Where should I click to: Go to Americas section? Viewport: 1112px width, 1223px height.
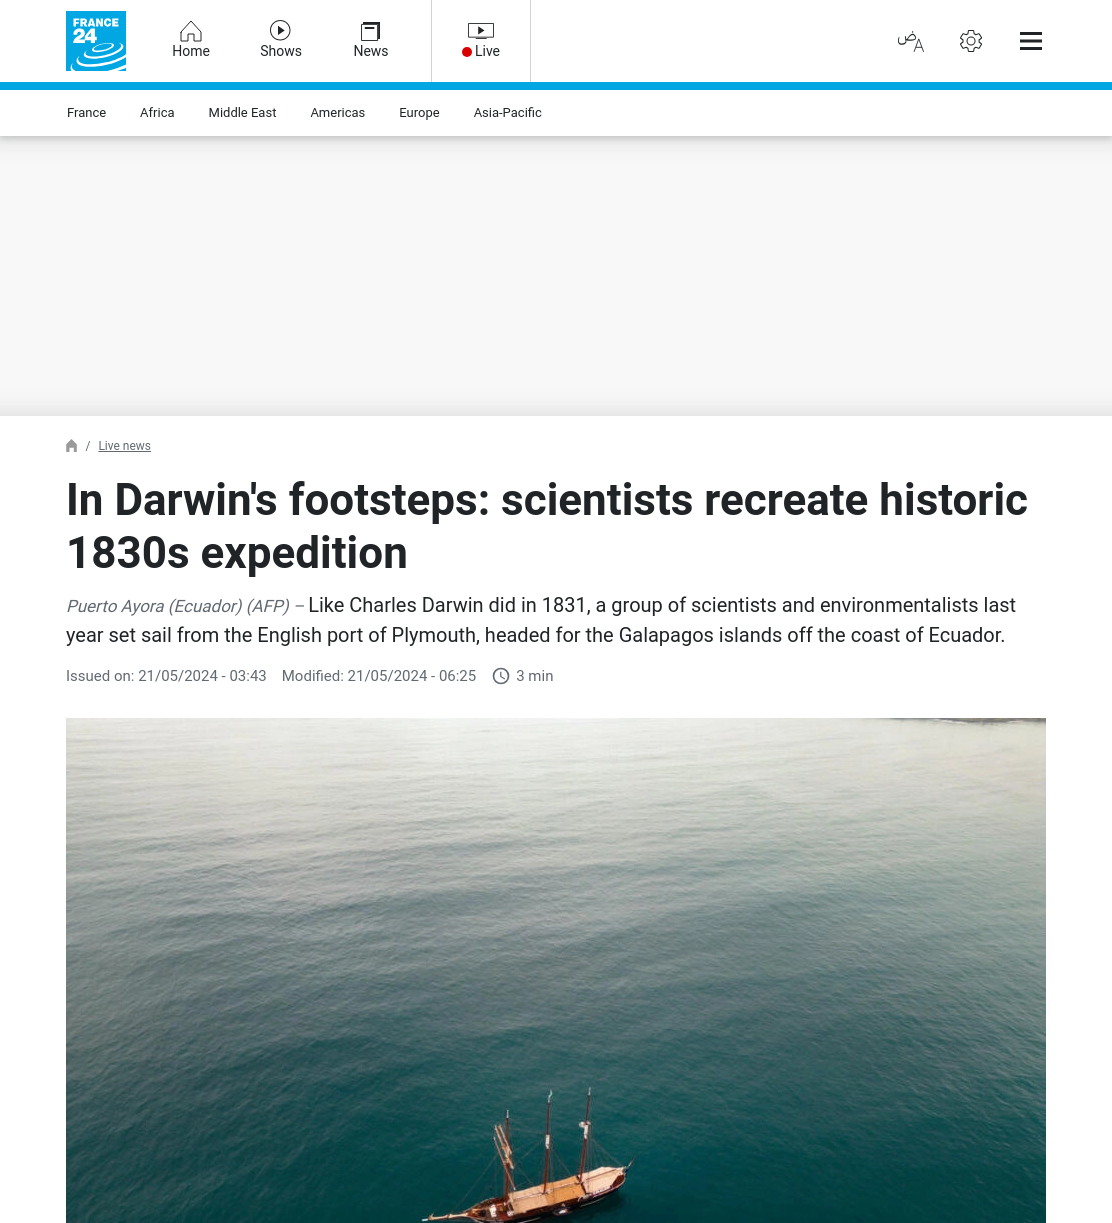[338, 113]
